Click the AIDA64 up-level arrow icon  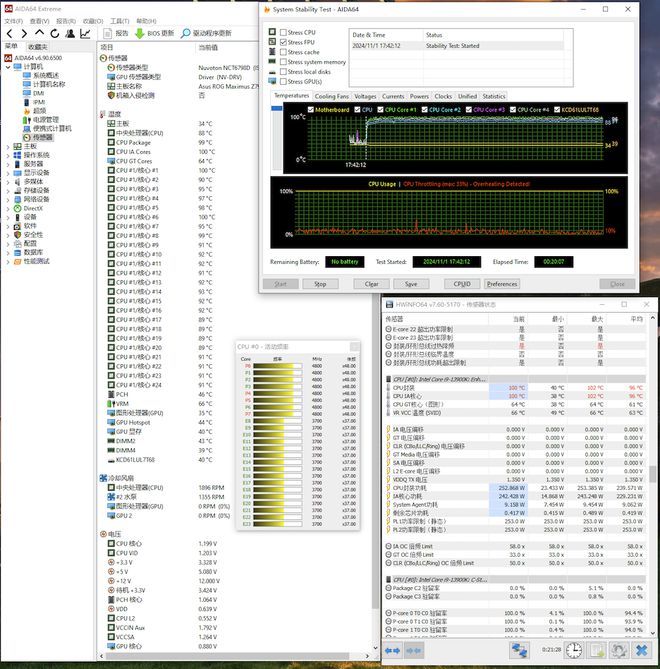click(x=39, y=32)
